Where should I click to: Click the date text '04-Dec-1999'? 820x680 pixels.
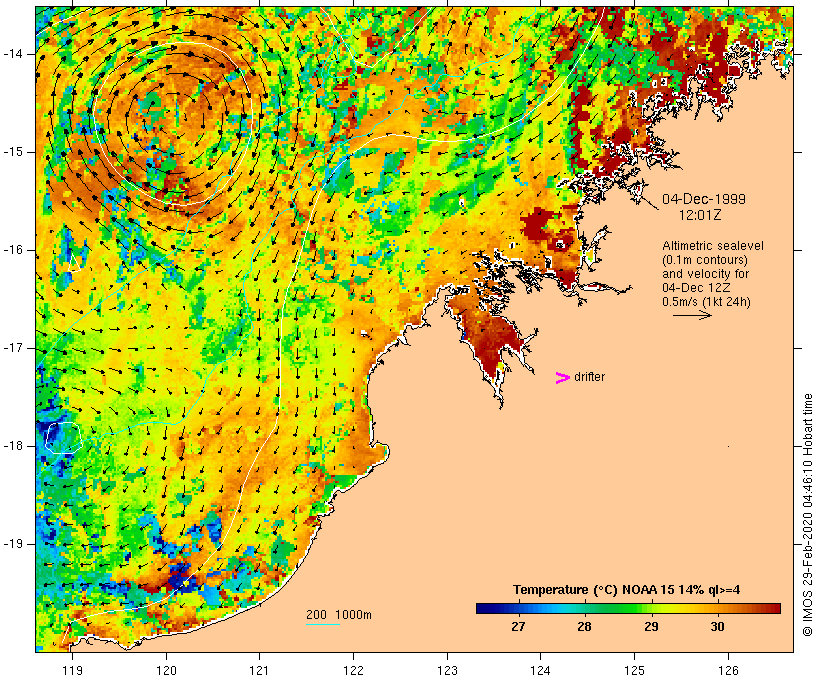point(704,199)
